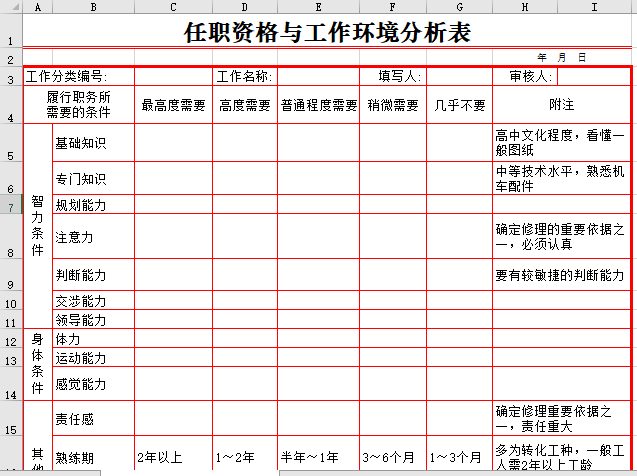Click the 半年～1年 cell

click(318, 457)
